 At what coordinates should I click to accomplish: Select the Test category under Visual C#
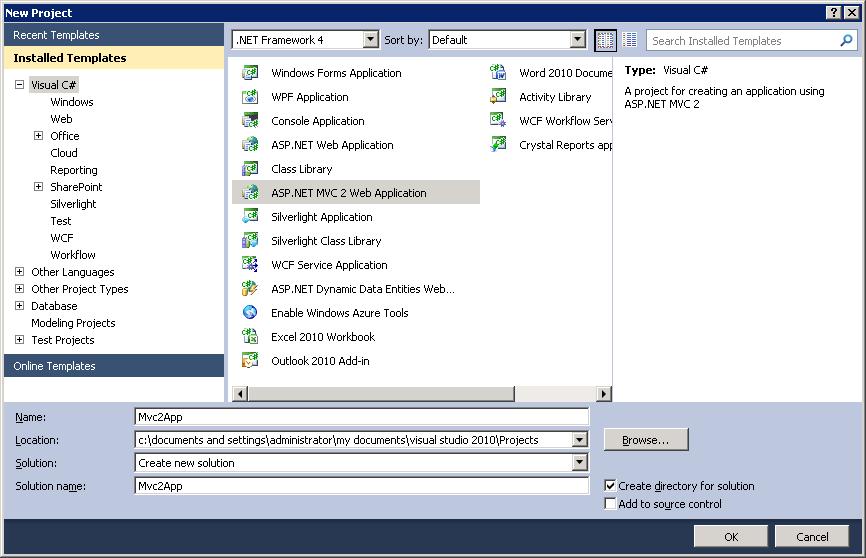pyautogui.click(x=61, y=221)
